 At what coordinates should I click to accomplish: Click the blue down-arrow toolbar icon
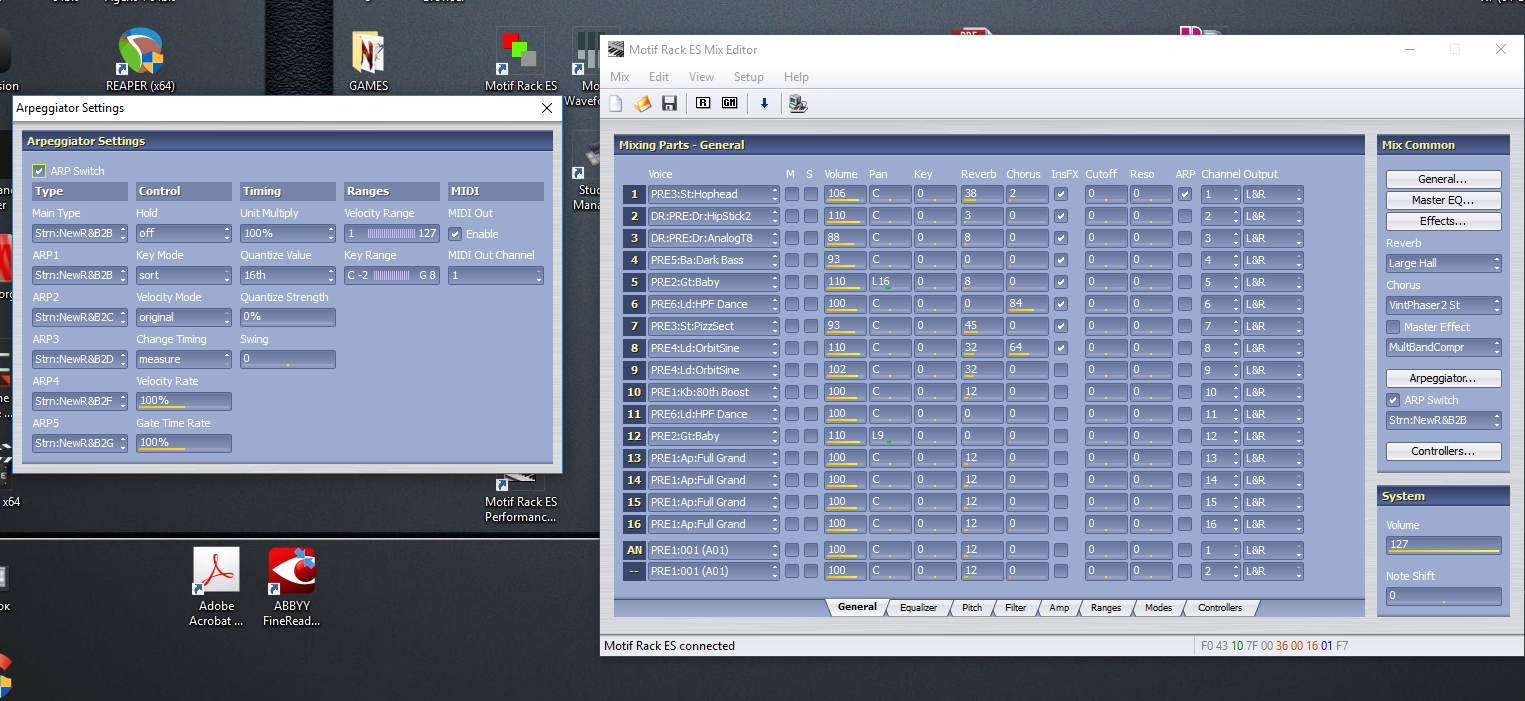tap(765, 103)
